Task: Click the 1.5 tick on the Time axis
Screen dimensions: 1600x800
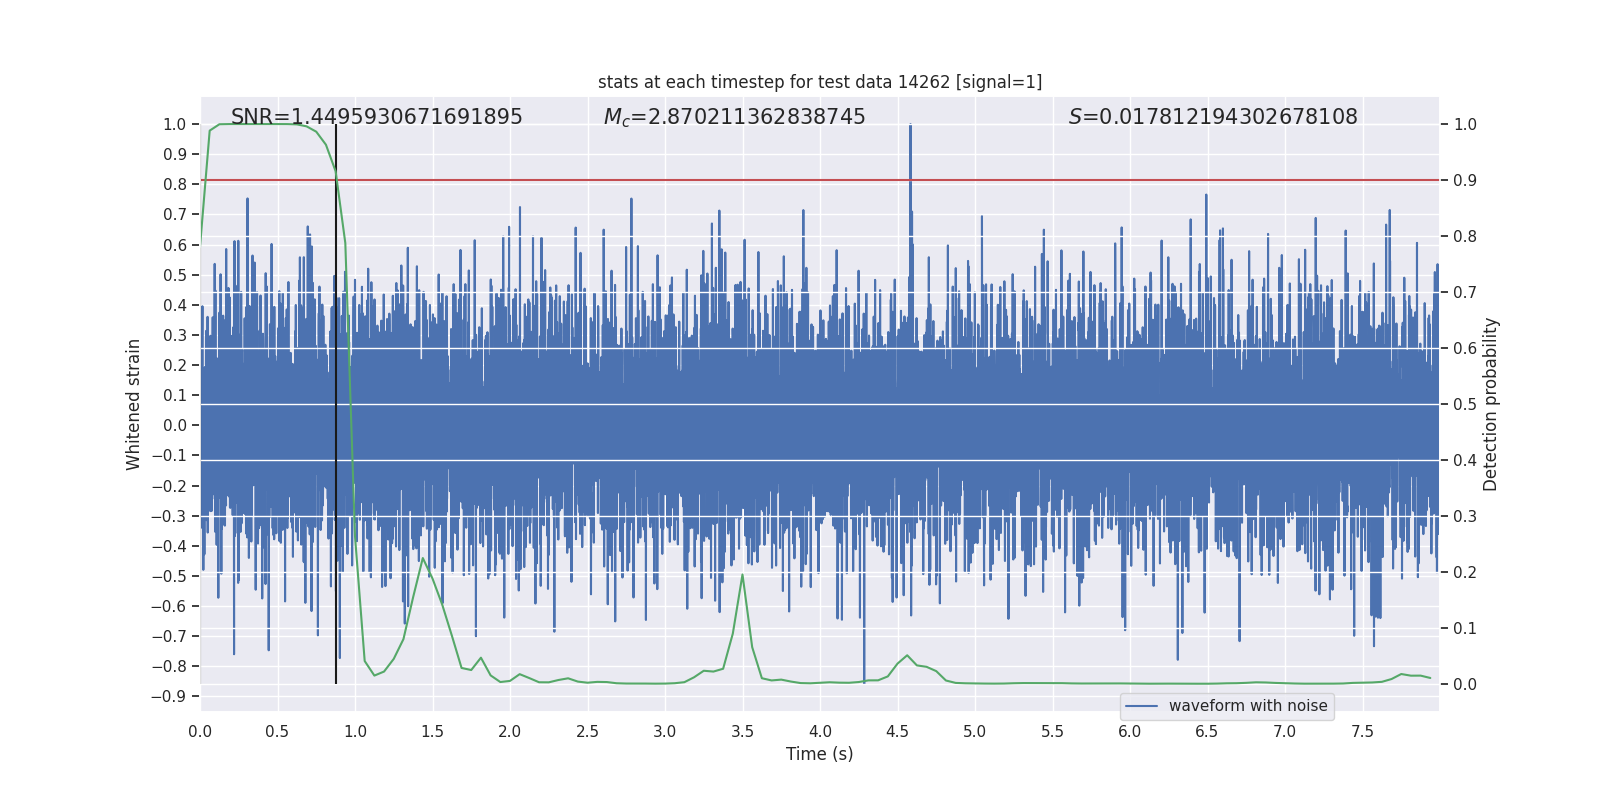Action: click(x=432, y=732)
